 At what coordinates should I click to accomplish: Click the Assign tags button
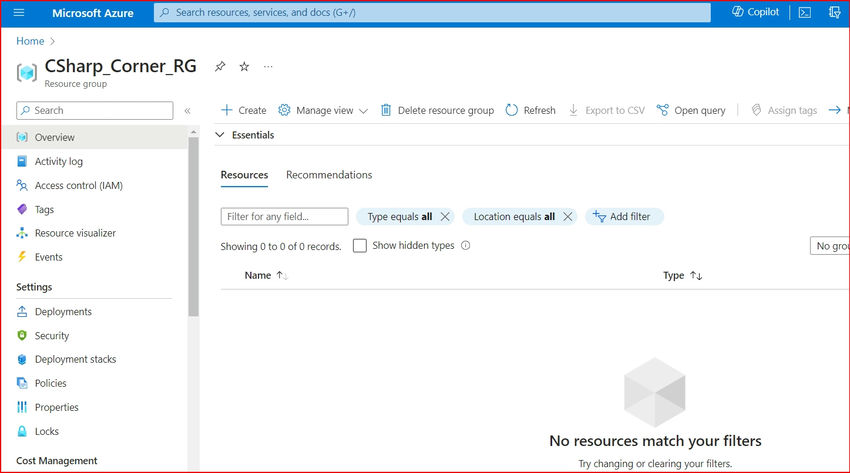[784, 111]
